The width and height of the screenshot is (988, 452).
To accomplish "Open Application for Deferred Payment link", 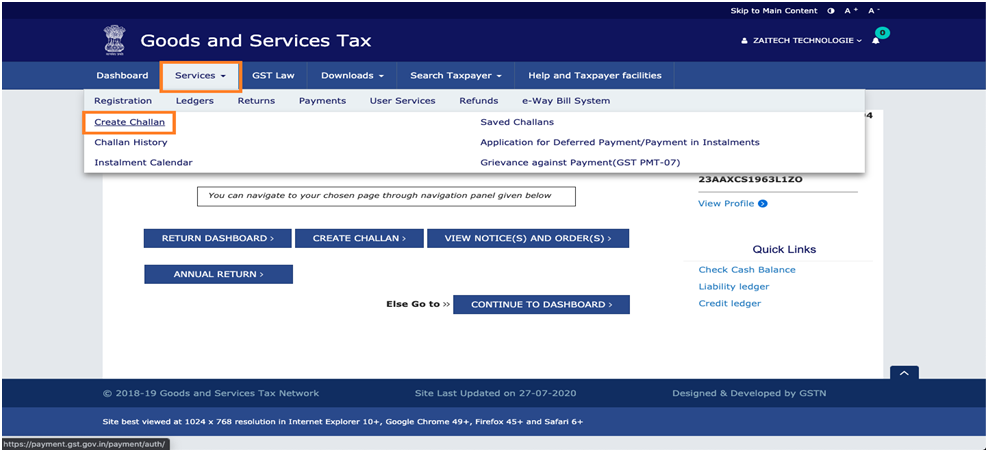I will coord(620,142).
